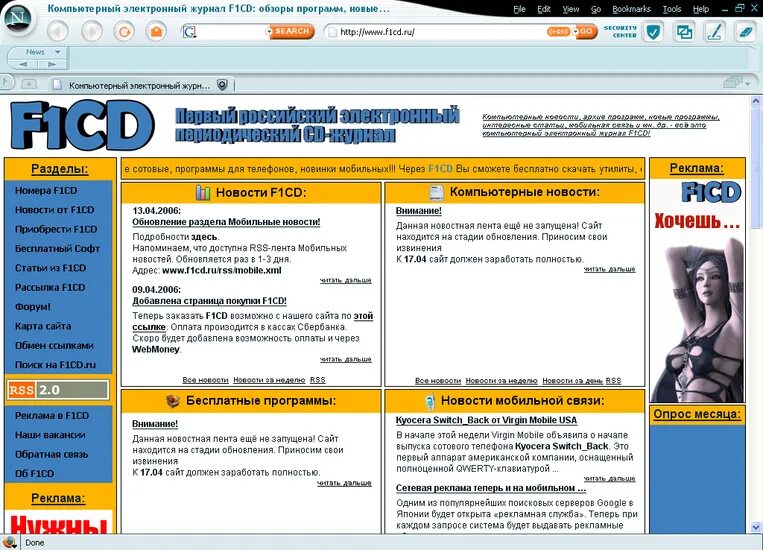Click the News previous arrow
This screenshot has height=550, width=763.
click(23, 64)
